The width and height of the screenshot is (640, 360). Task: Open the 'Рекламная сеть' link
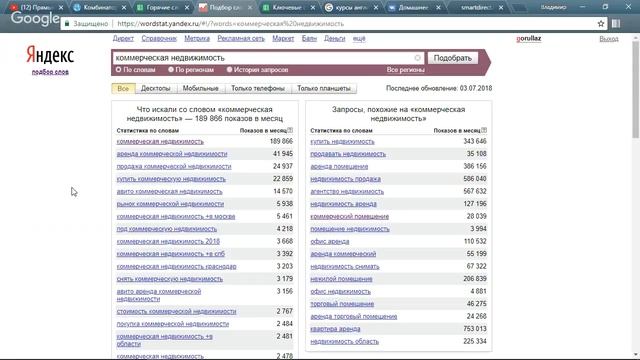241,38
